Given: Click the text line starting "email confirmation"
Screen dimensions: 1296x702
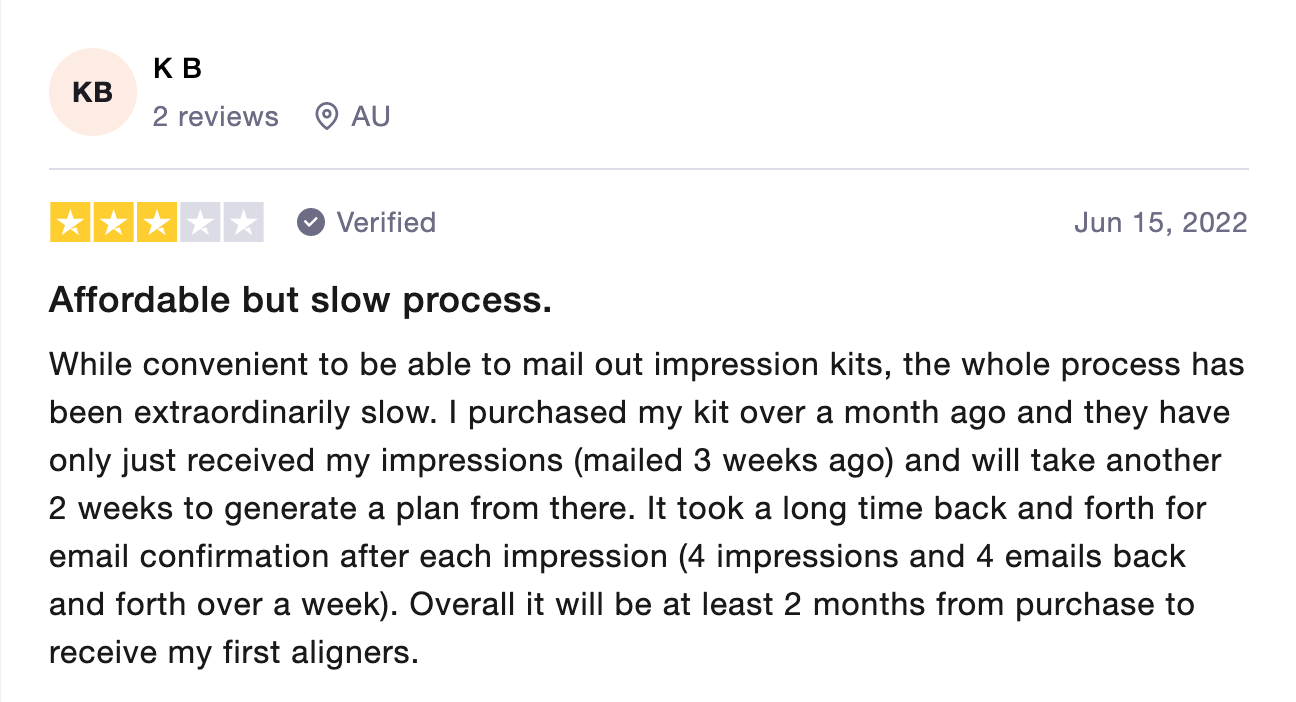Looking at the screenshot, I should (617, 557).
